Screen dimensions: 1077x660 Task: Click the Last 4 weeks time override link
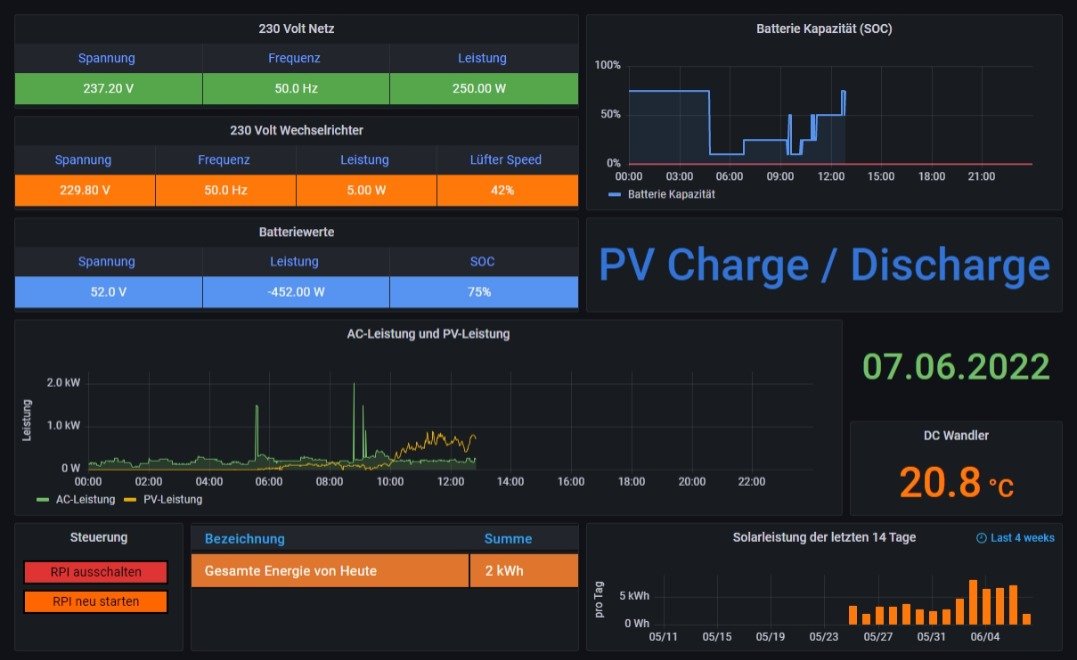click(1022, 538)
